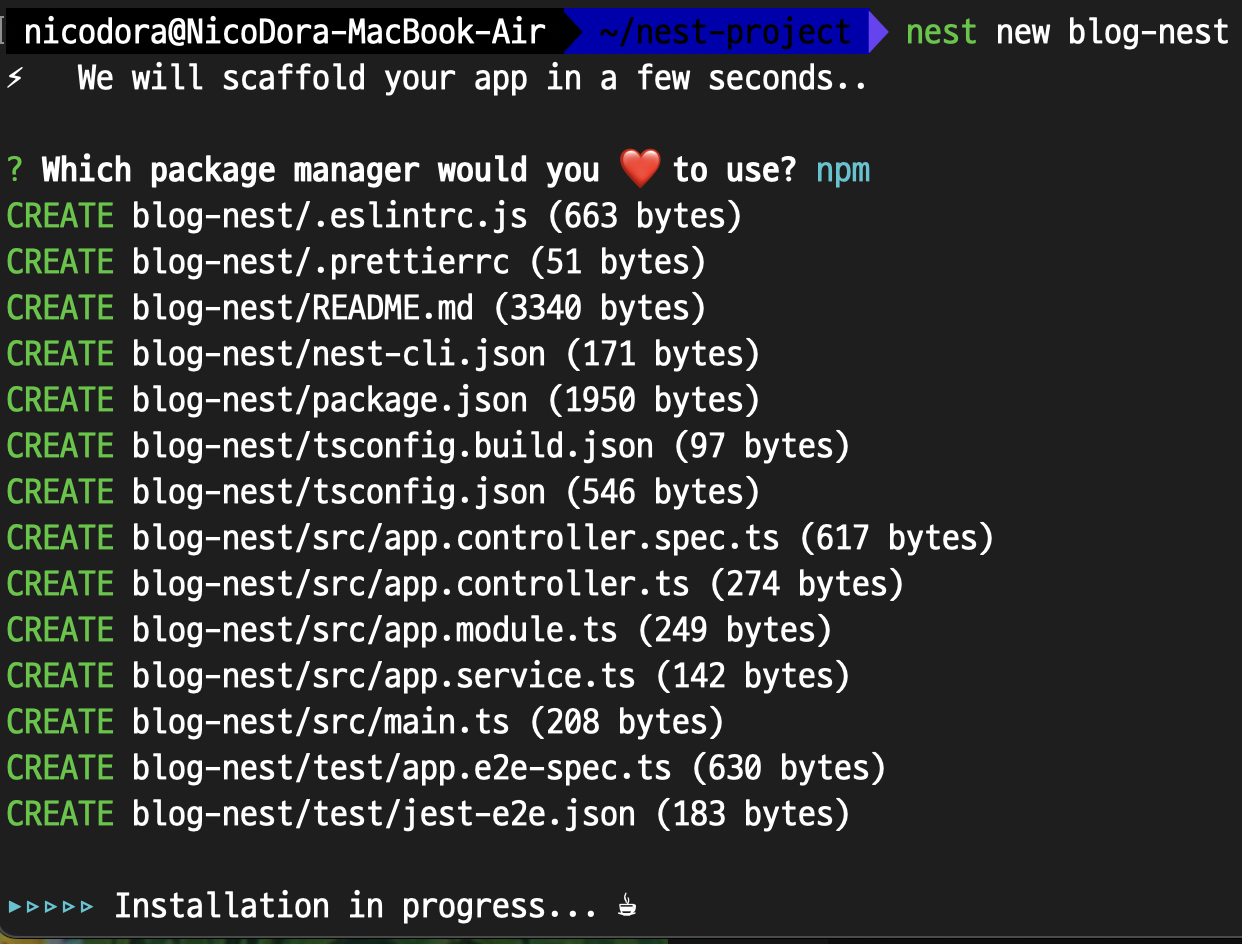
Task: Click blog-nest/package.json file path
Action: [329, 400]
